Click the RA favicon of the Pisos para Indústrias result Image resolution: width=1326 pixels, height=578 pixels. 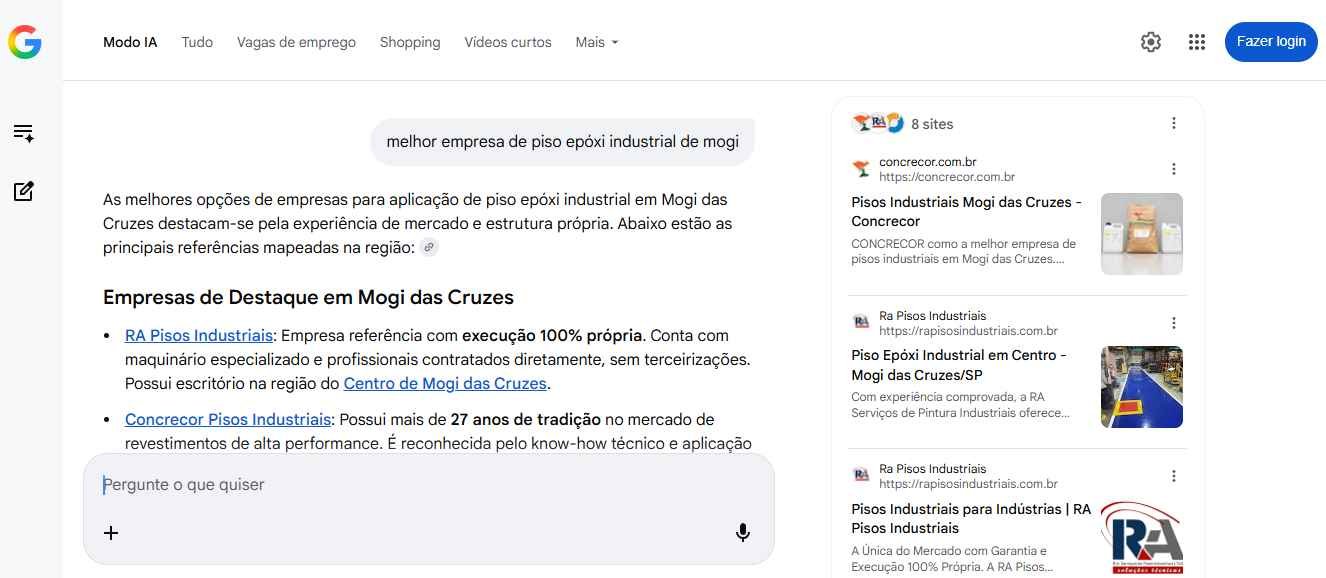[x=861, y=475]
